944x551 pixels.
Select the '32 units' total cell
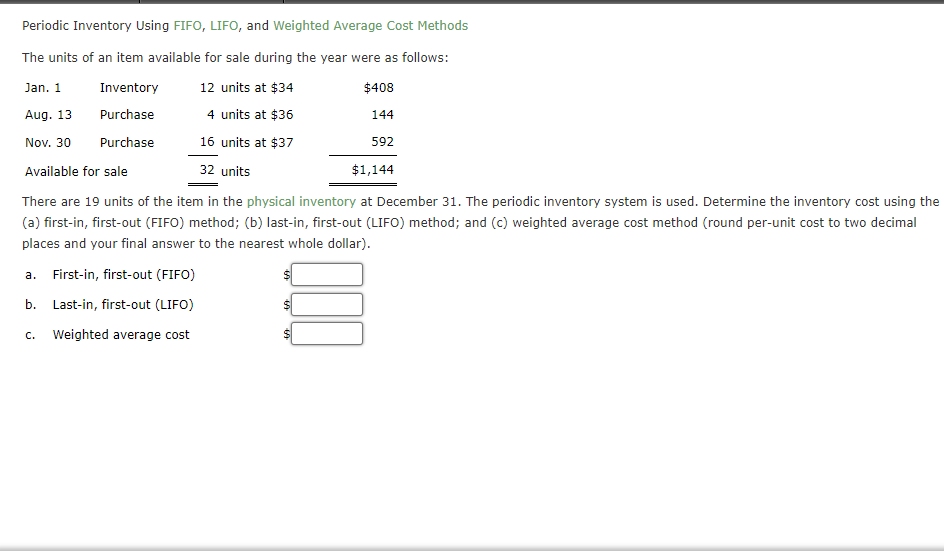coord(225,171)
